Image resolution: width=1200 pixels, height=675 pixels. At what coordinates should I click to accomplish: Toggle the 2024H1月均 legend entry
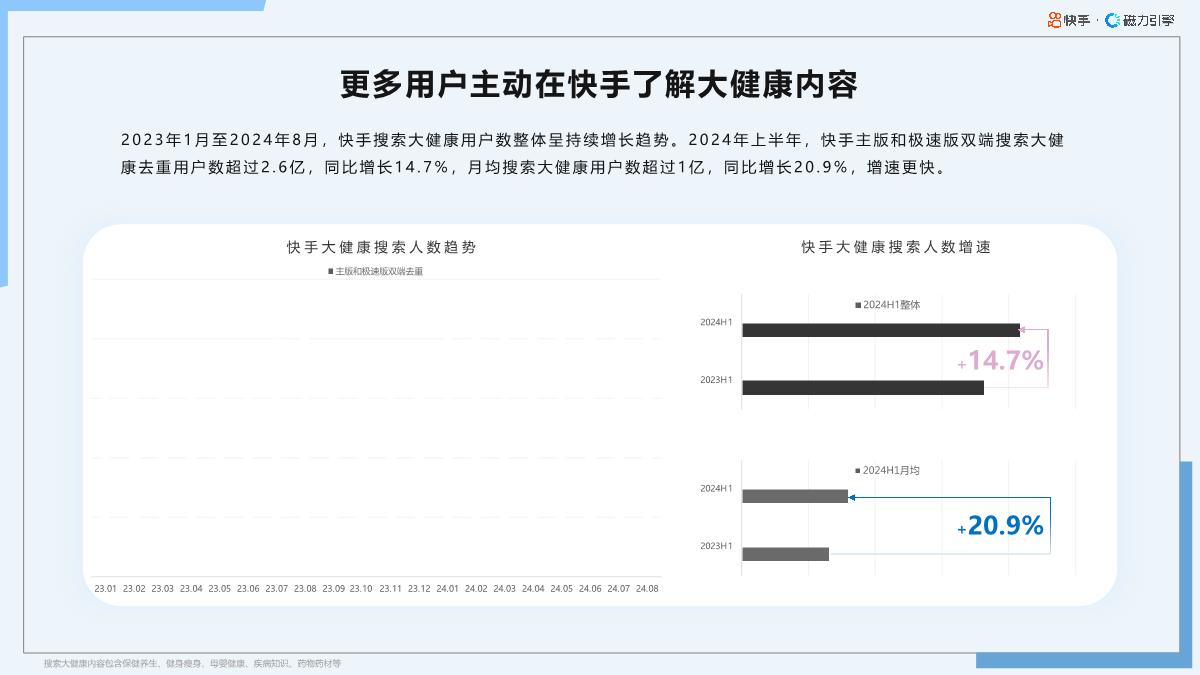pyautogui.click(x=888, y=468)
